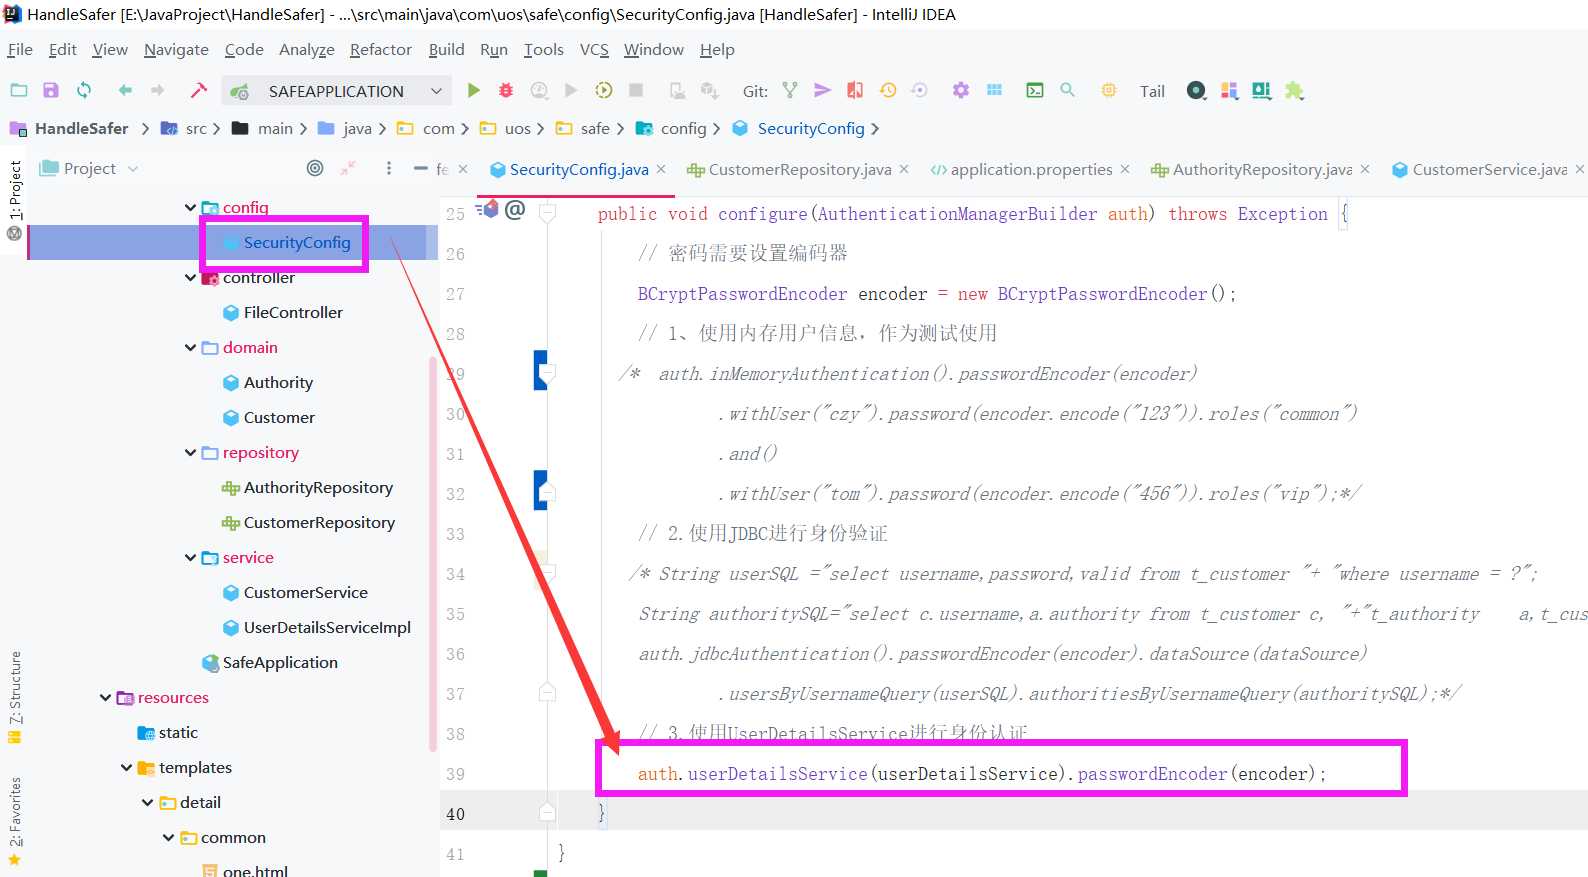Click the green puzzle plugin icon
Screen dimensions: 1588x877
click(1294, 91)
